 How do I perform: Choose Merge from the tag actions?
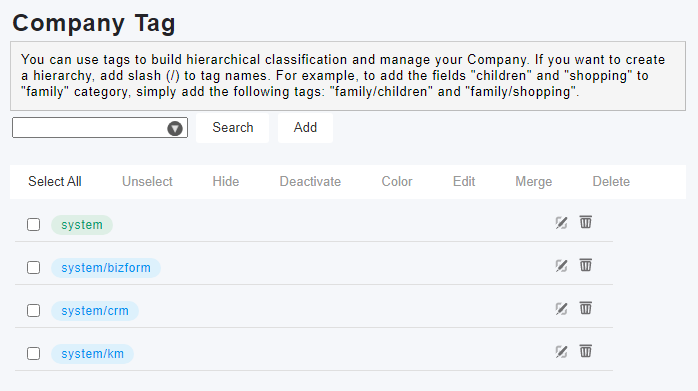click(533, 182)
